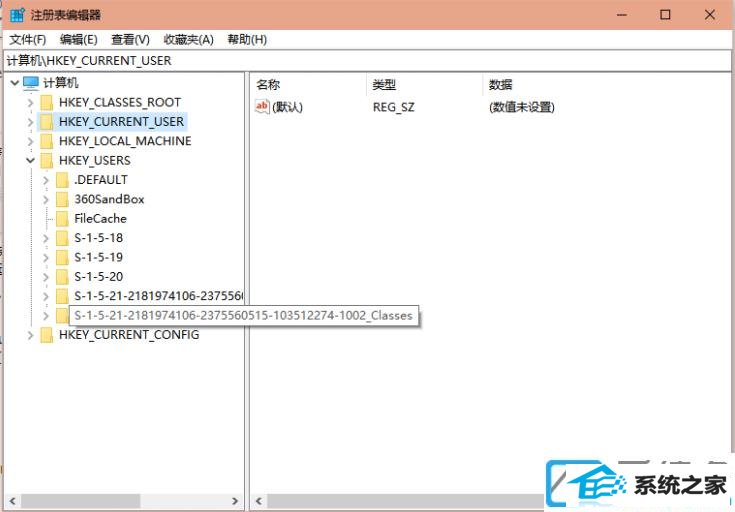Click the HKEY_CURRENT_USER folder icon
The image size is (735, 512).
tap(46, 122)
